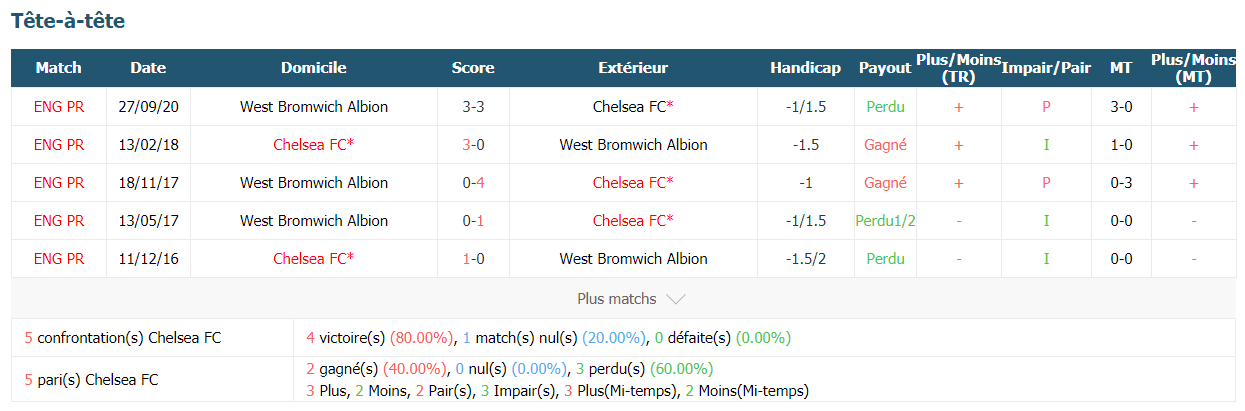
Task: Click the Impair/Pair column header
Action: [x=1046, y=68]
